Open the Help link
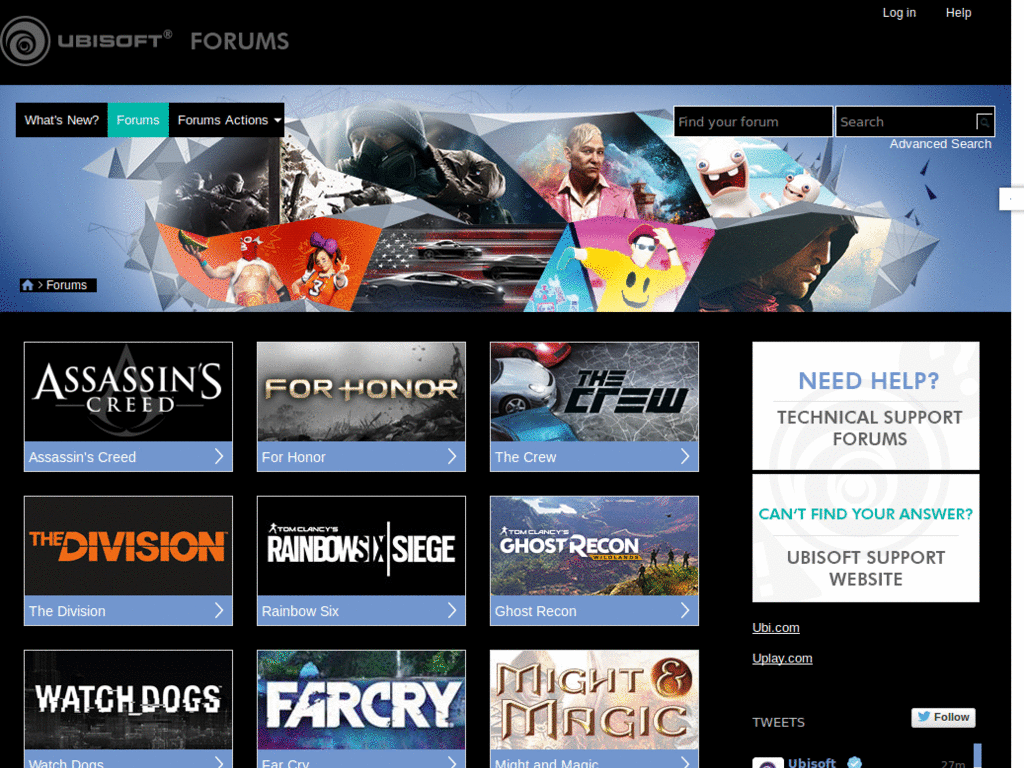 point(958,12)
